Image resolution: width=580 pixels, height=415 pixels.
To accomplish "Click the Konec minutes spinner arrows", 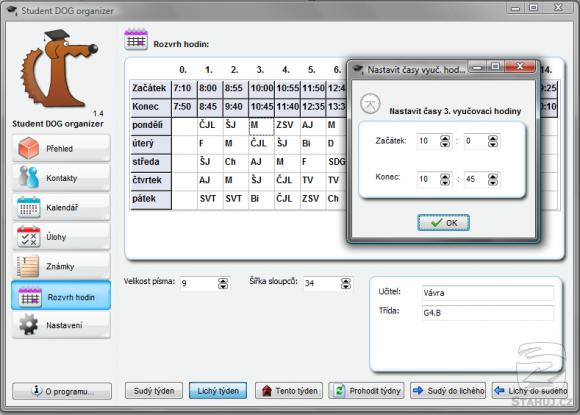I will [493, 179].
